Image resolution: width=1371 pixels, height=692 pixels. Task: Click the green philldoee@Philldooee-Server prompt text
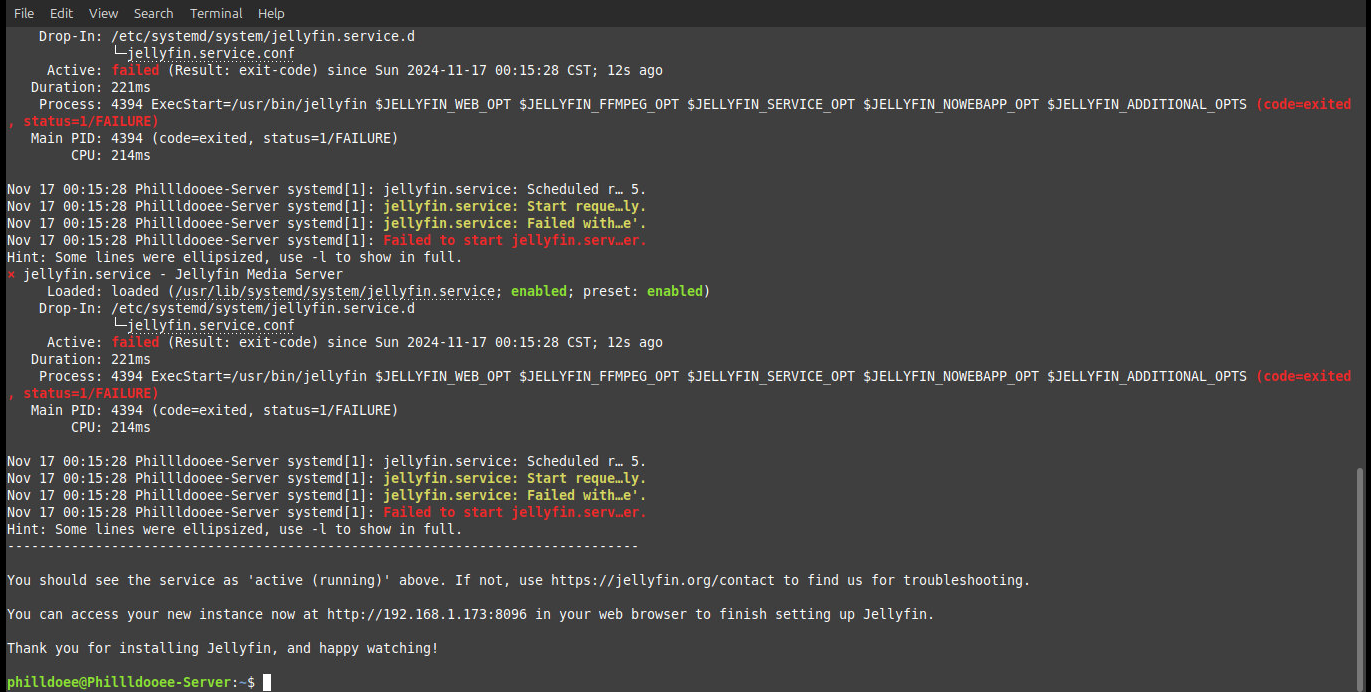(118, 682)
